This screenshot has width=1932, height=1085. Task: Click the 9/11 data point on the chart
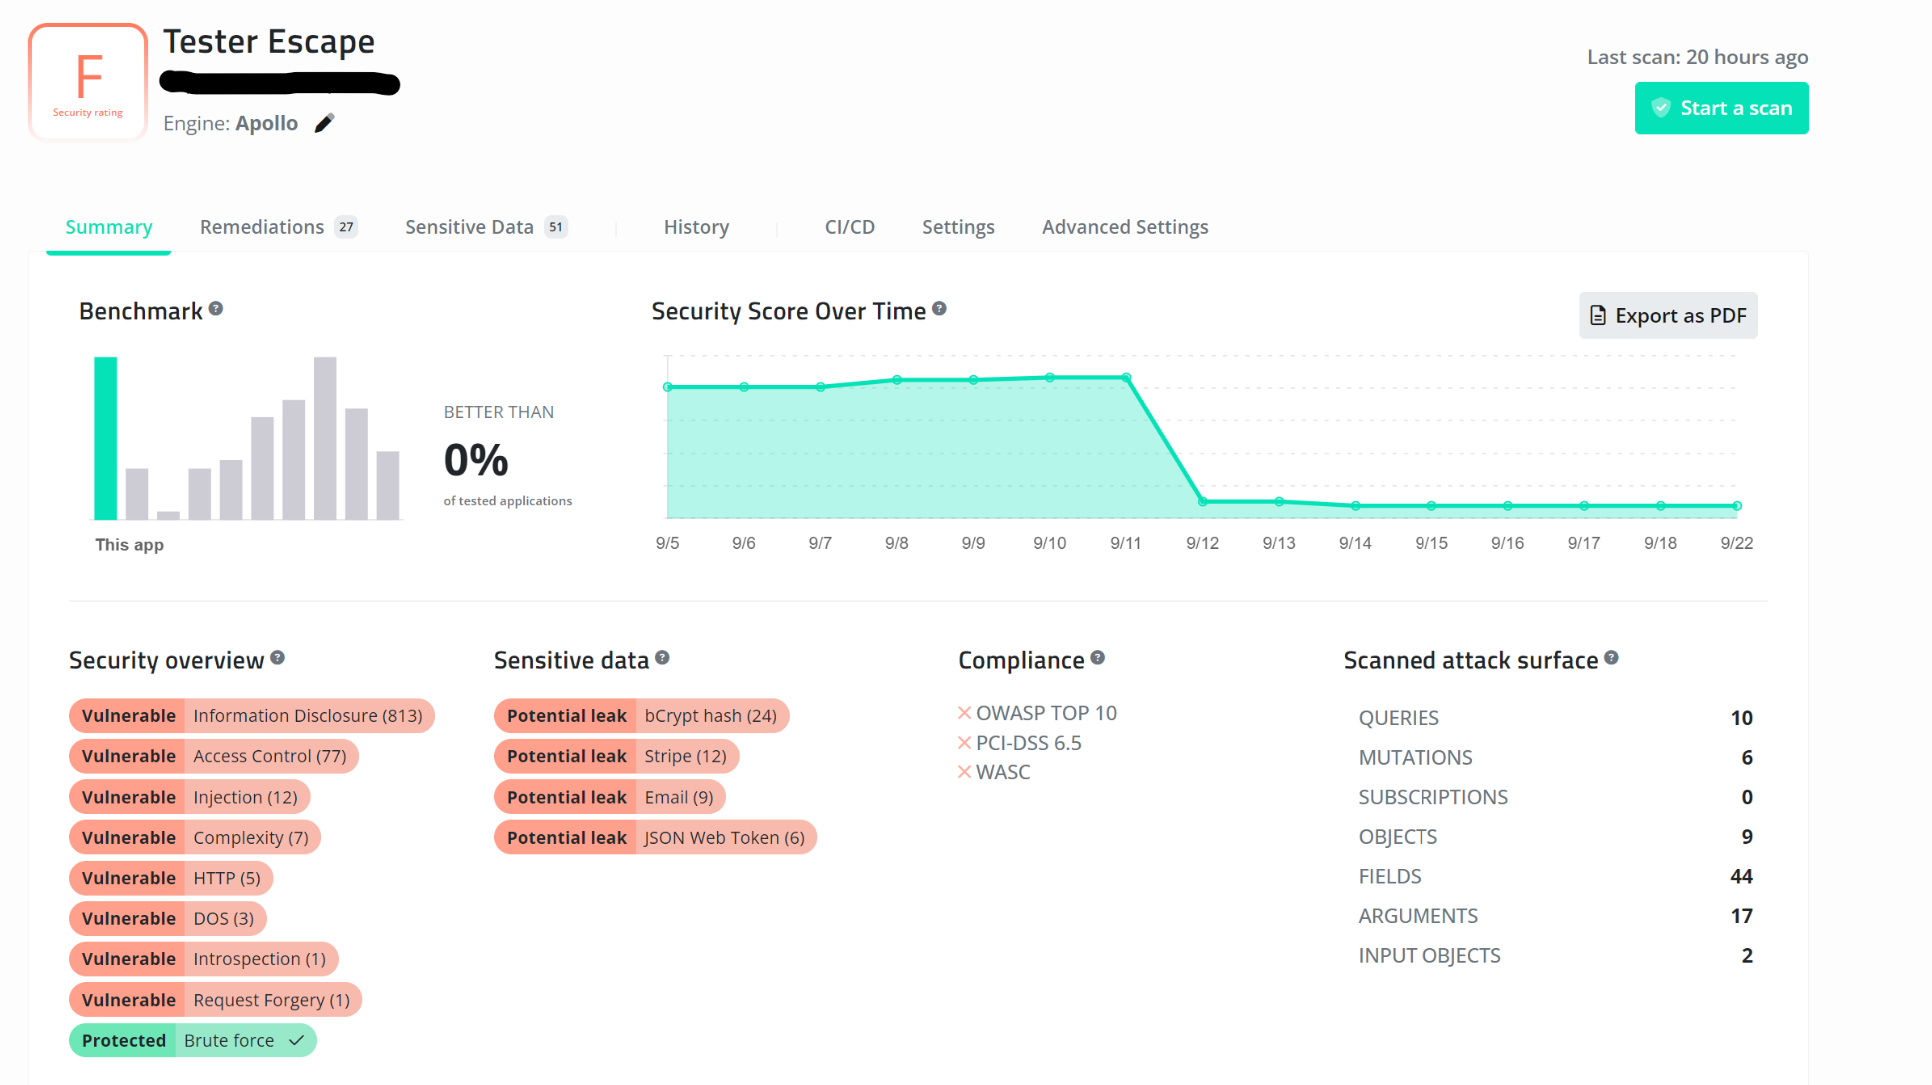click(1126, 377)
